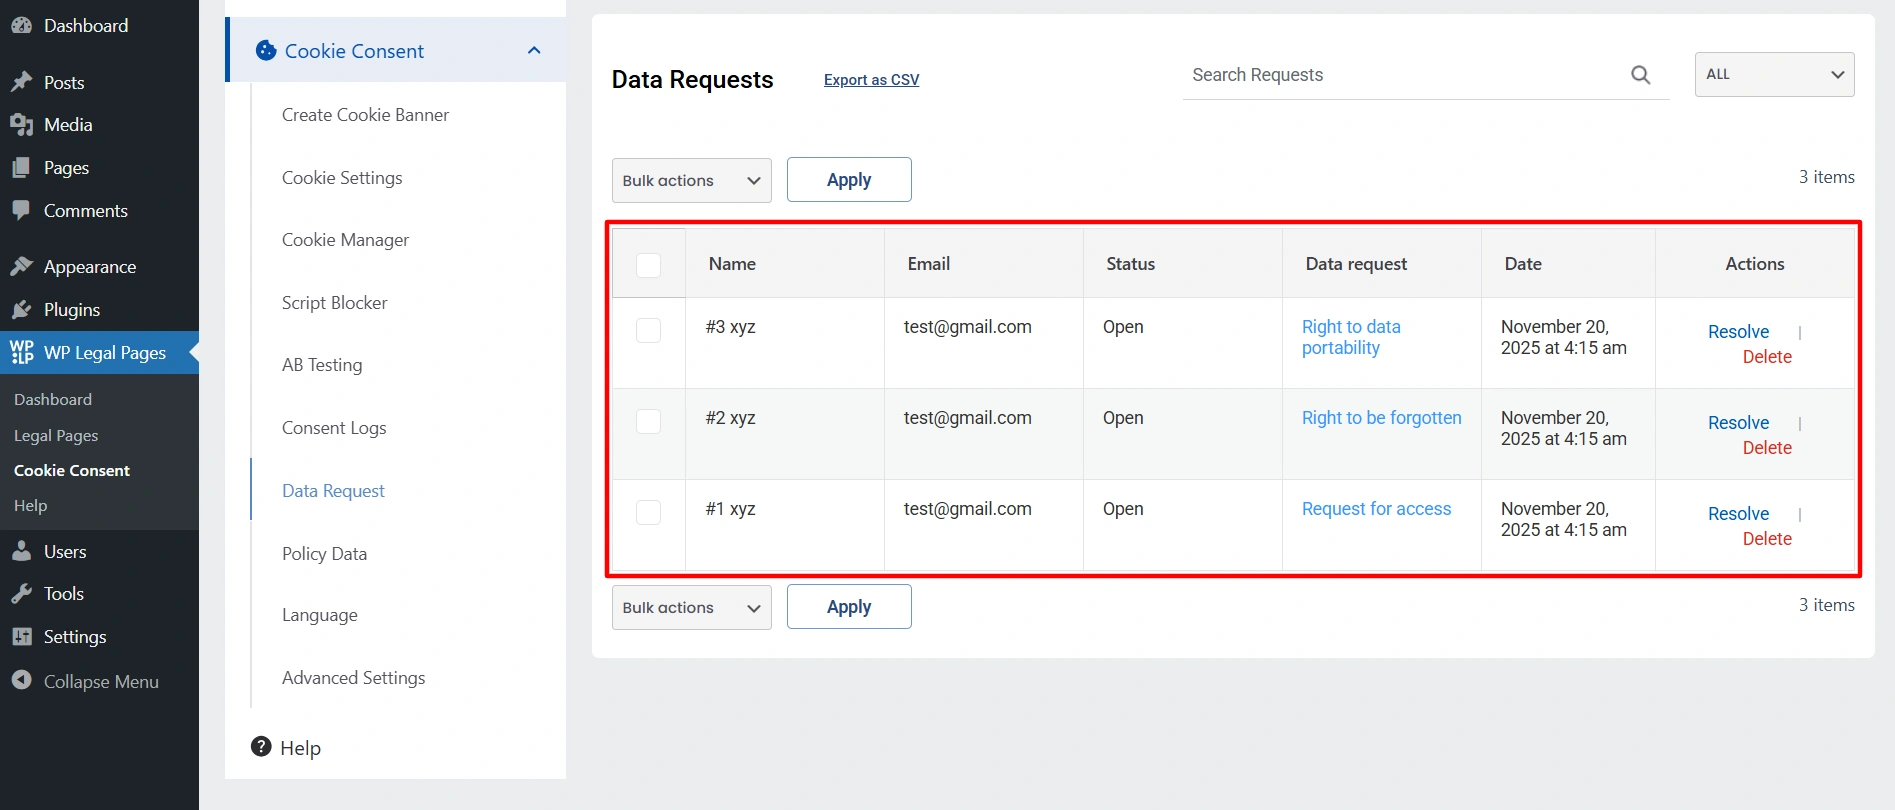Click the Users person icon
This screenshot has height=810, width=1895.
click(21, 552)
